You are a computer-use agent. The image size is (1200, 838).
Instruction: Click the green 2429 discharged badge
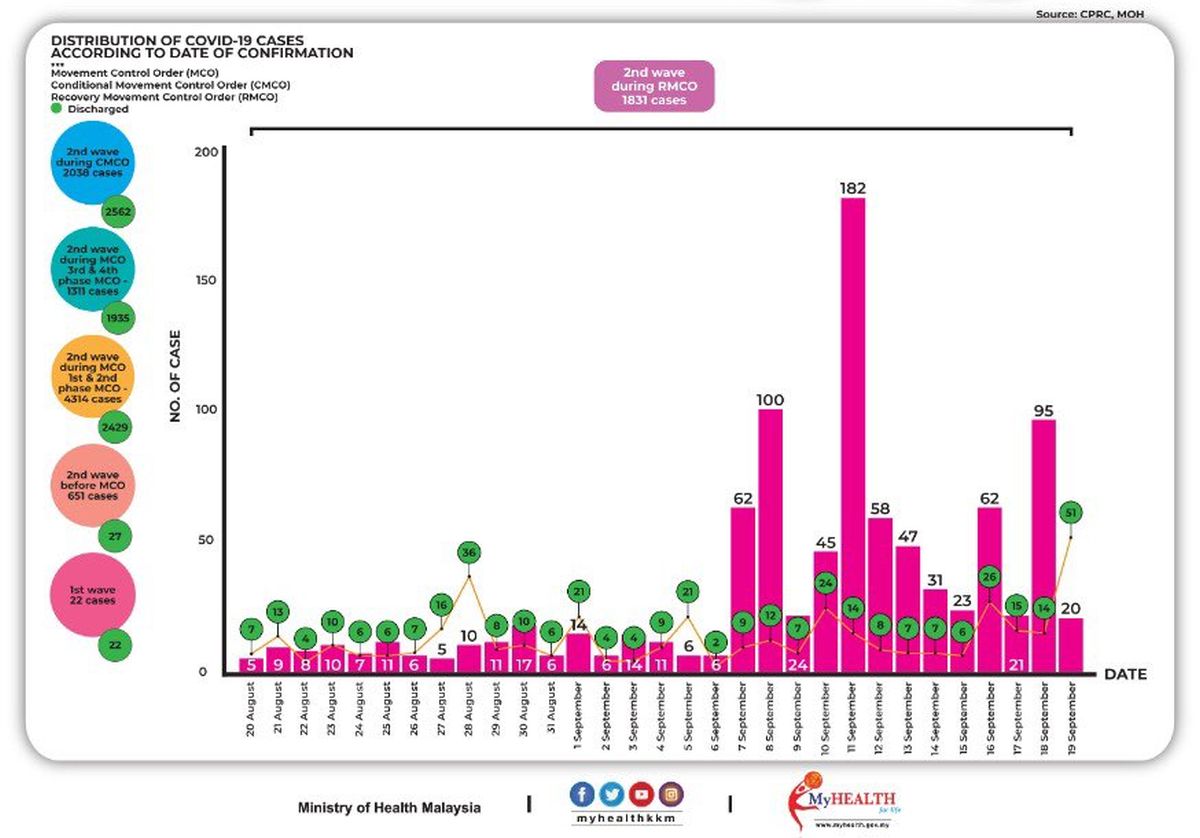point(116,427)
